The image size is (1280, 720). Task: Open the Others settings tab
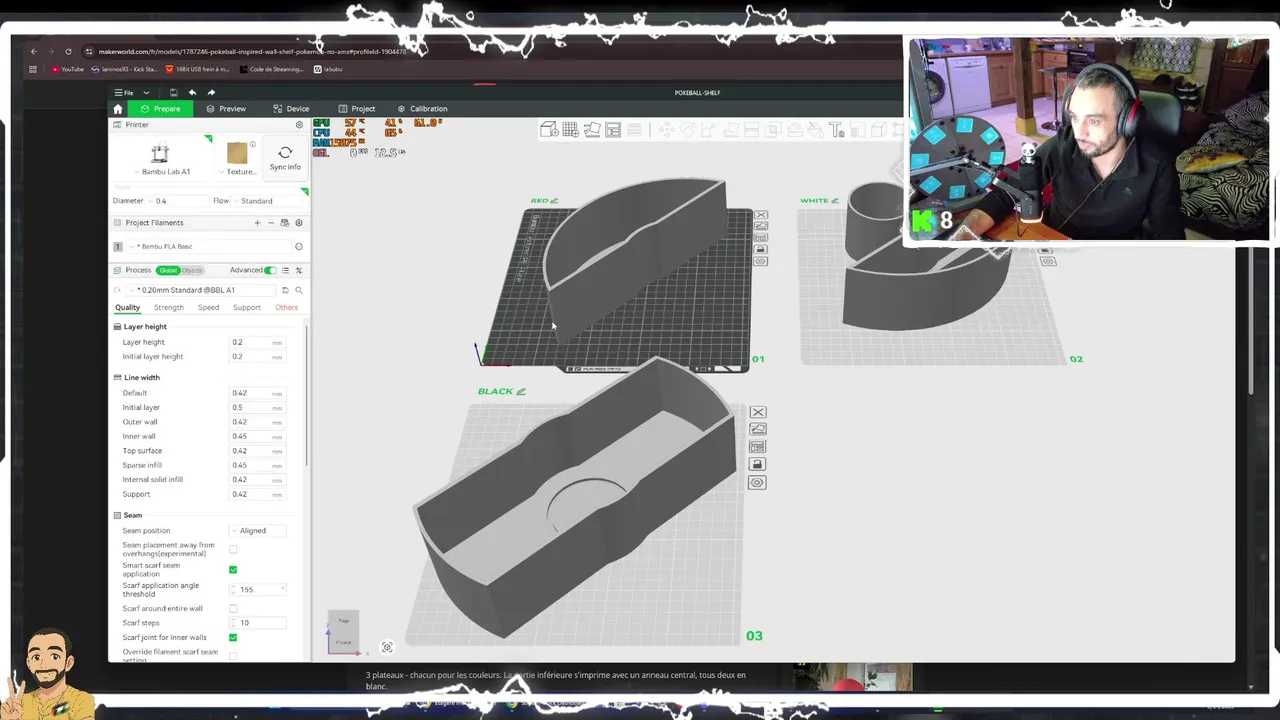286,308
